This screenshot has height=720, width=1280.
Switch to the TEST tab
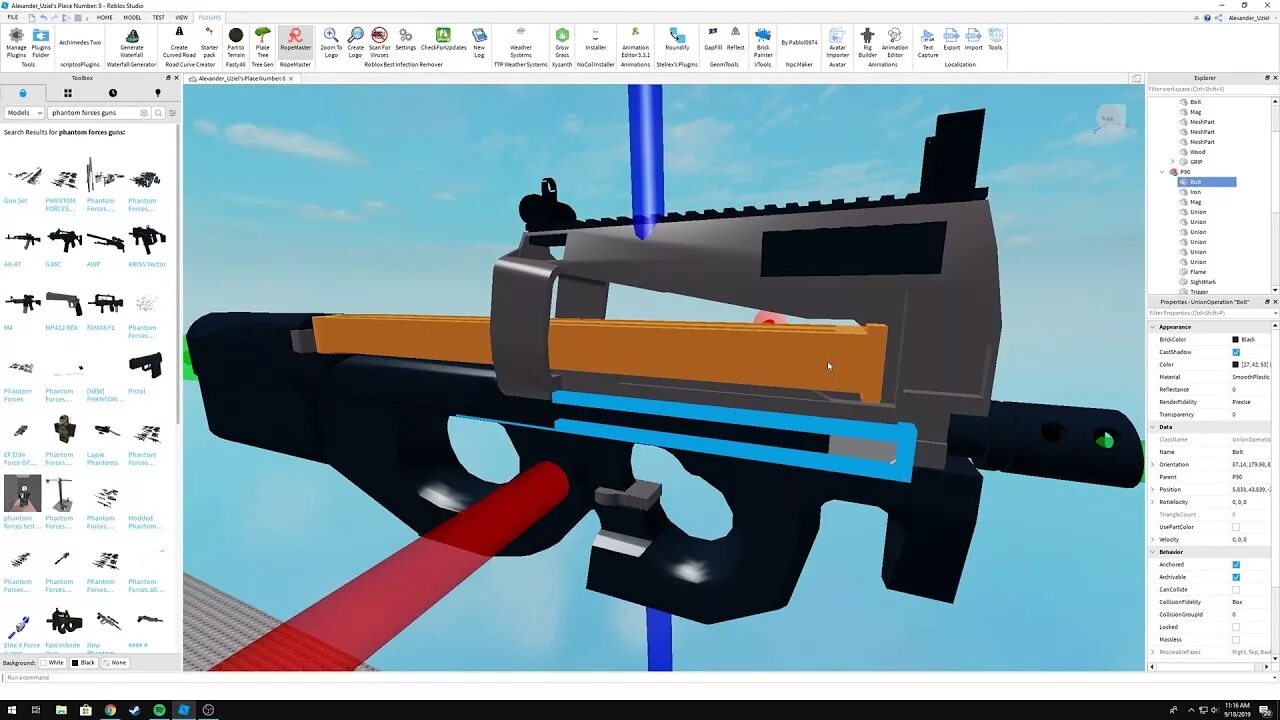coord(158,17)
